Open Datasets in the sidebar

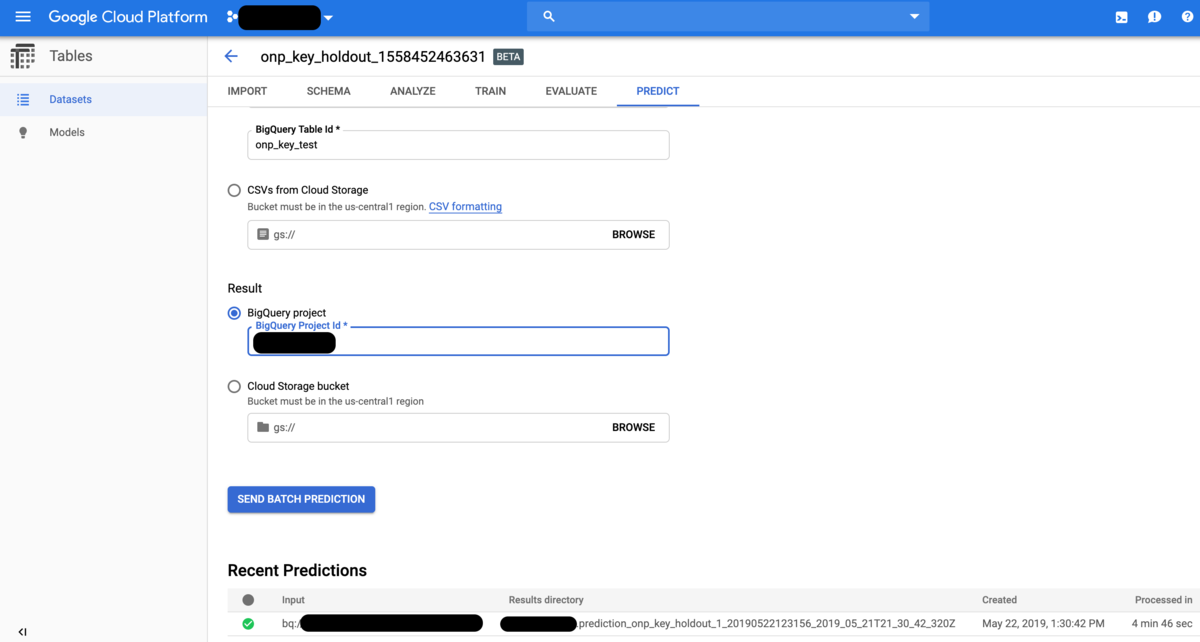point(70,100)
